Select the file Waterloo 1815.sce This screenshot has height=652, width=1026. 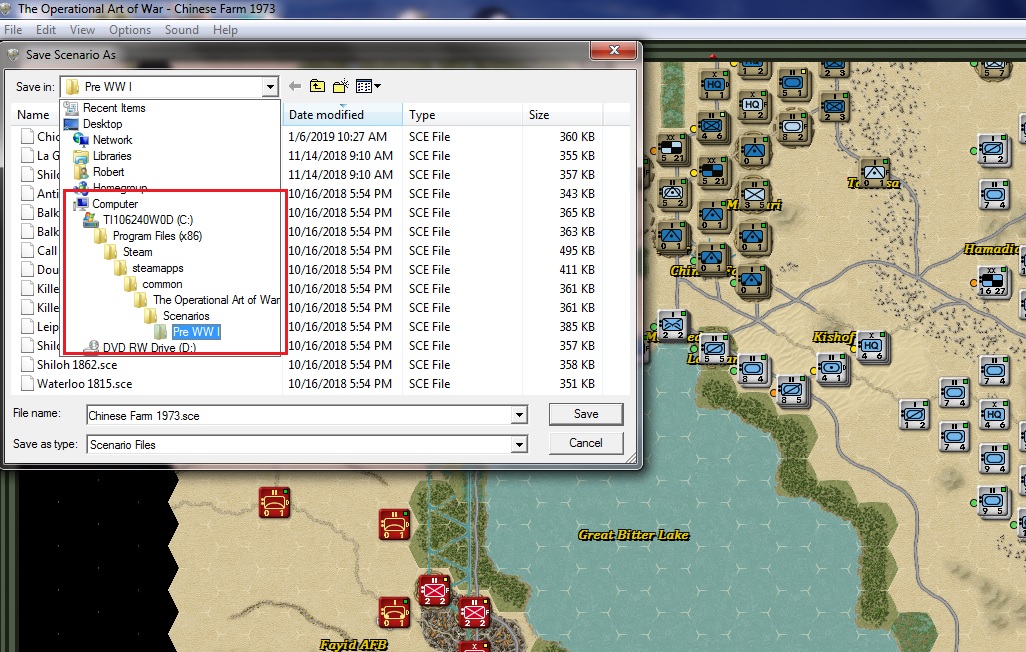pos(84,384)
